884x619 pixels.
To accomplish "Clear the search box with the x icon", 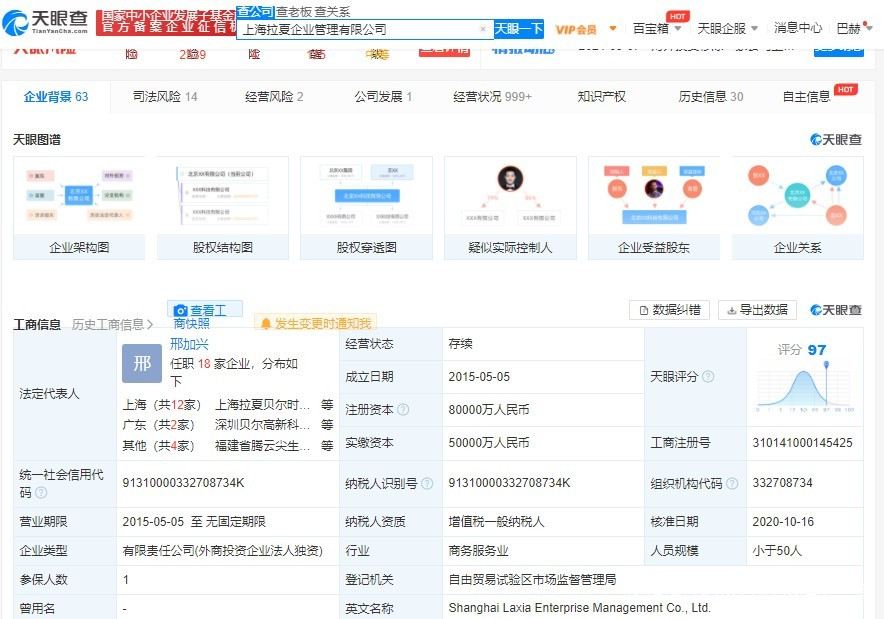I will pyautogui.click(x=483, y=29).
